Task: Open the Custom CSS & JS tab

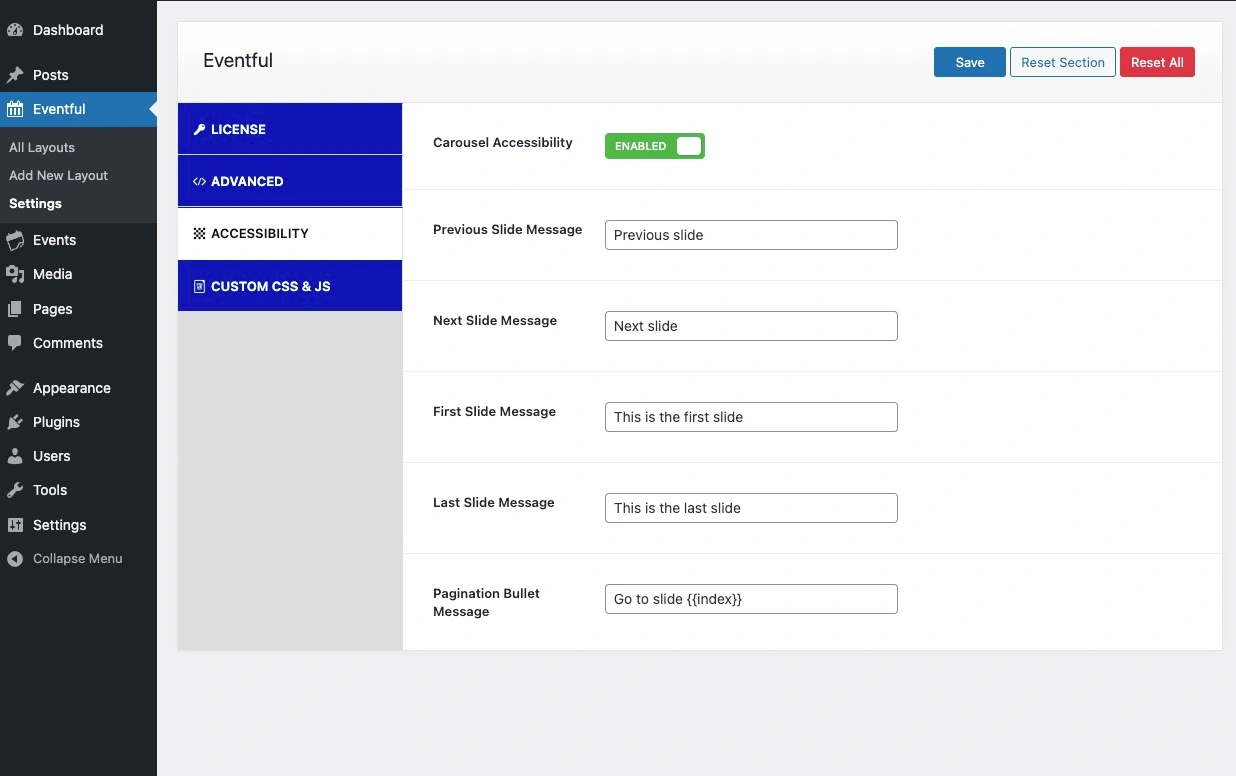Action: pyautogui.click(x=290, y=286)
